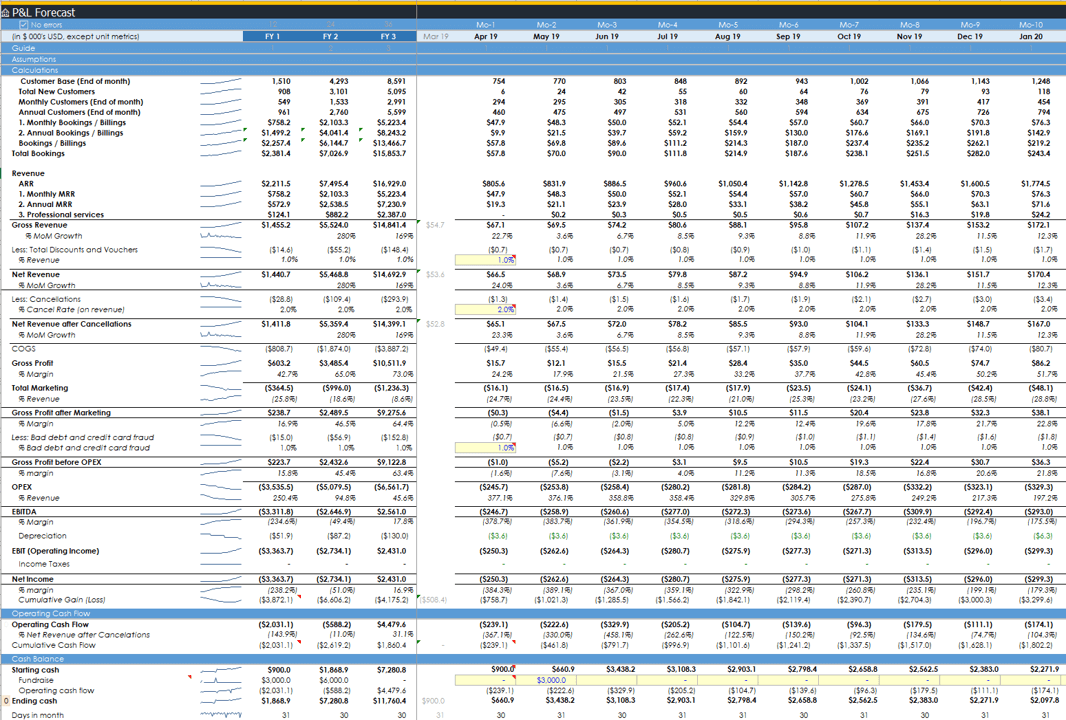Expand the Assumptions section header
1066x720 pixels.
34,59
